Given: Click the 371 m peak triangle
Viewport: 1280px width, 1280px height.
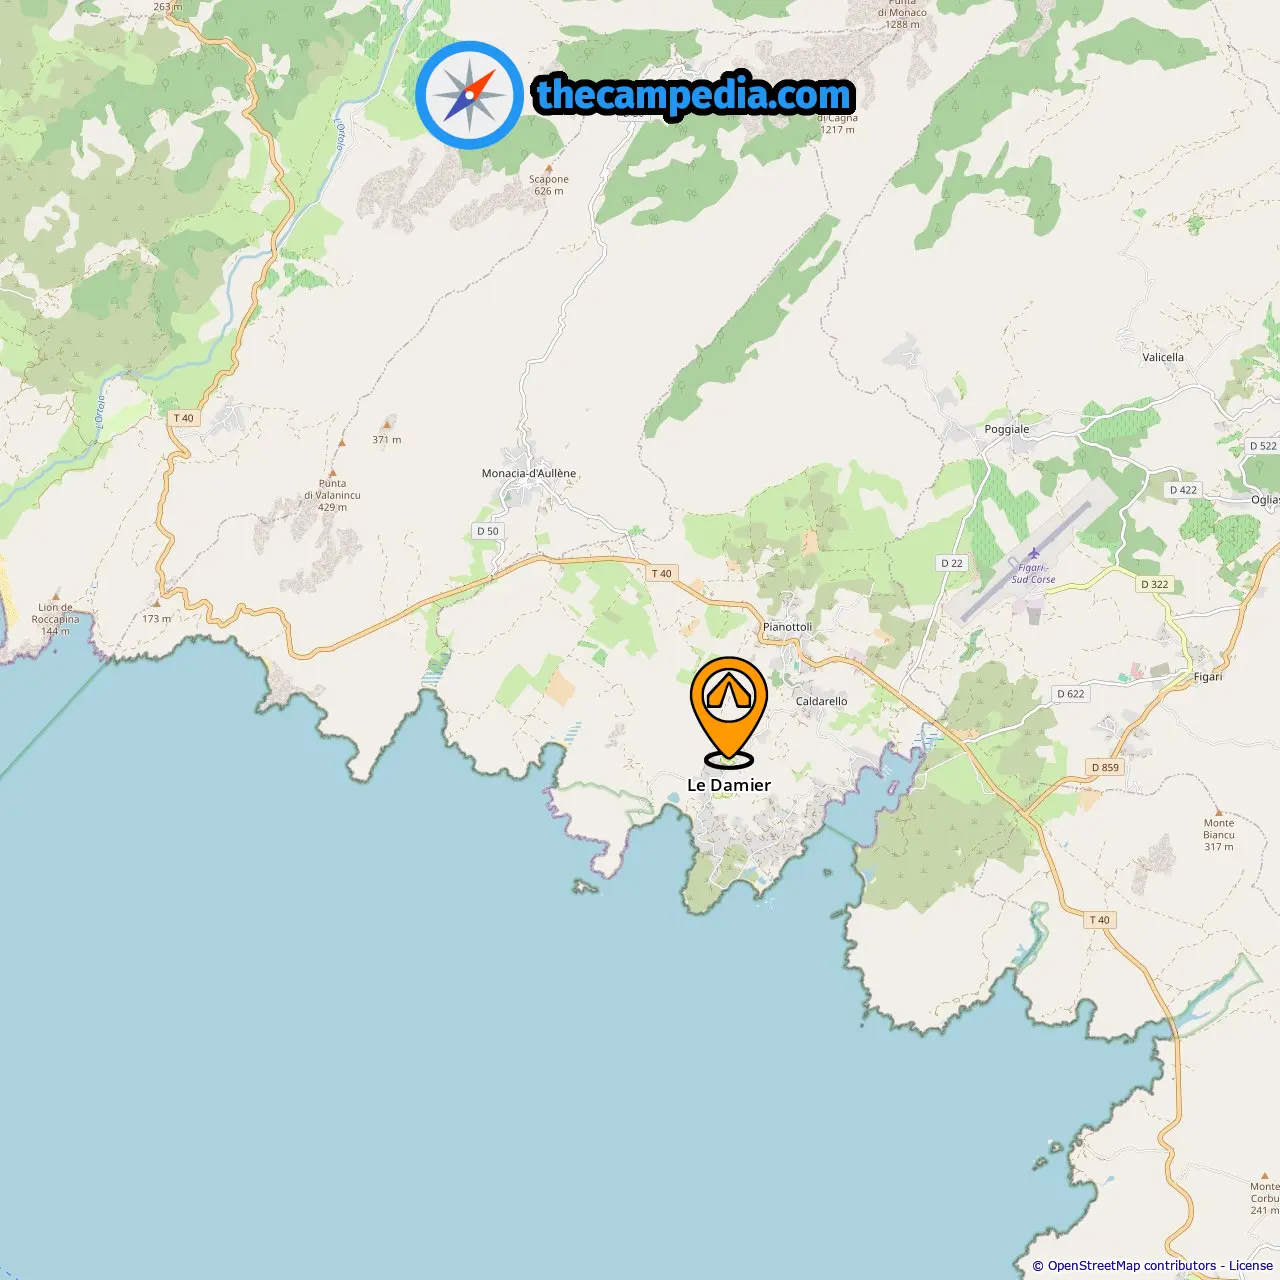Looking at the screenshot, I should click(x=387, y=424).
